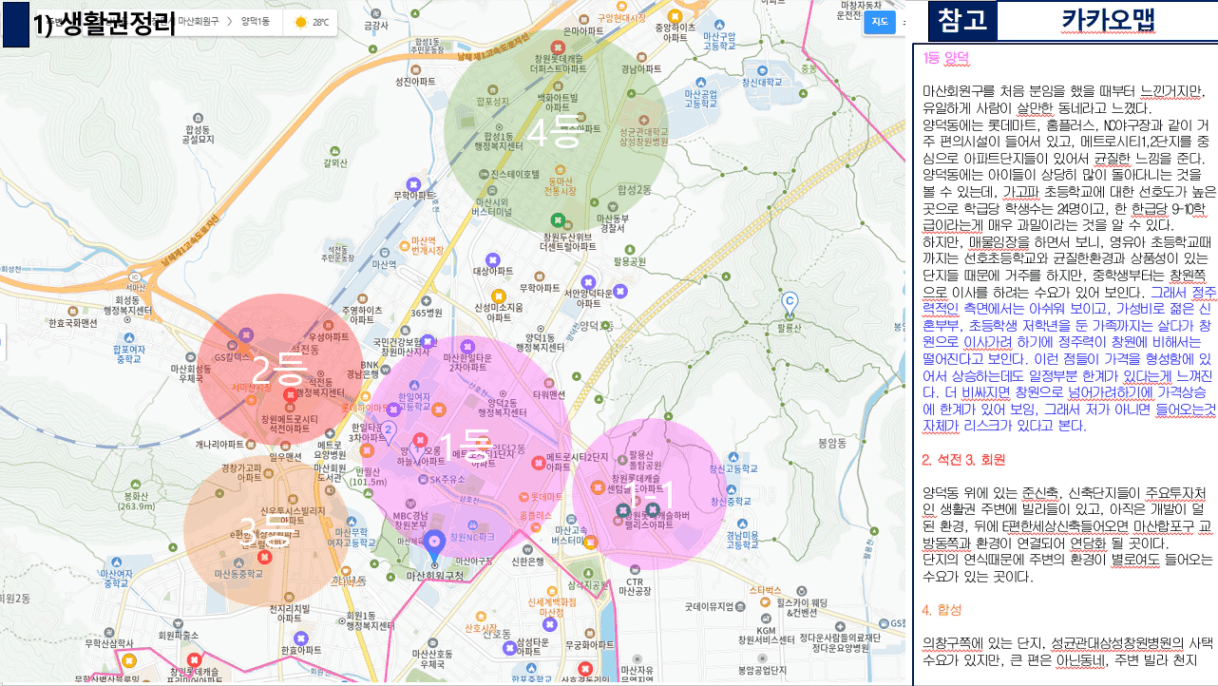The width and height of the screenshot is (1218, 686).
Task: Click the CTR 마산공장 label
Action: click(634, 587)
